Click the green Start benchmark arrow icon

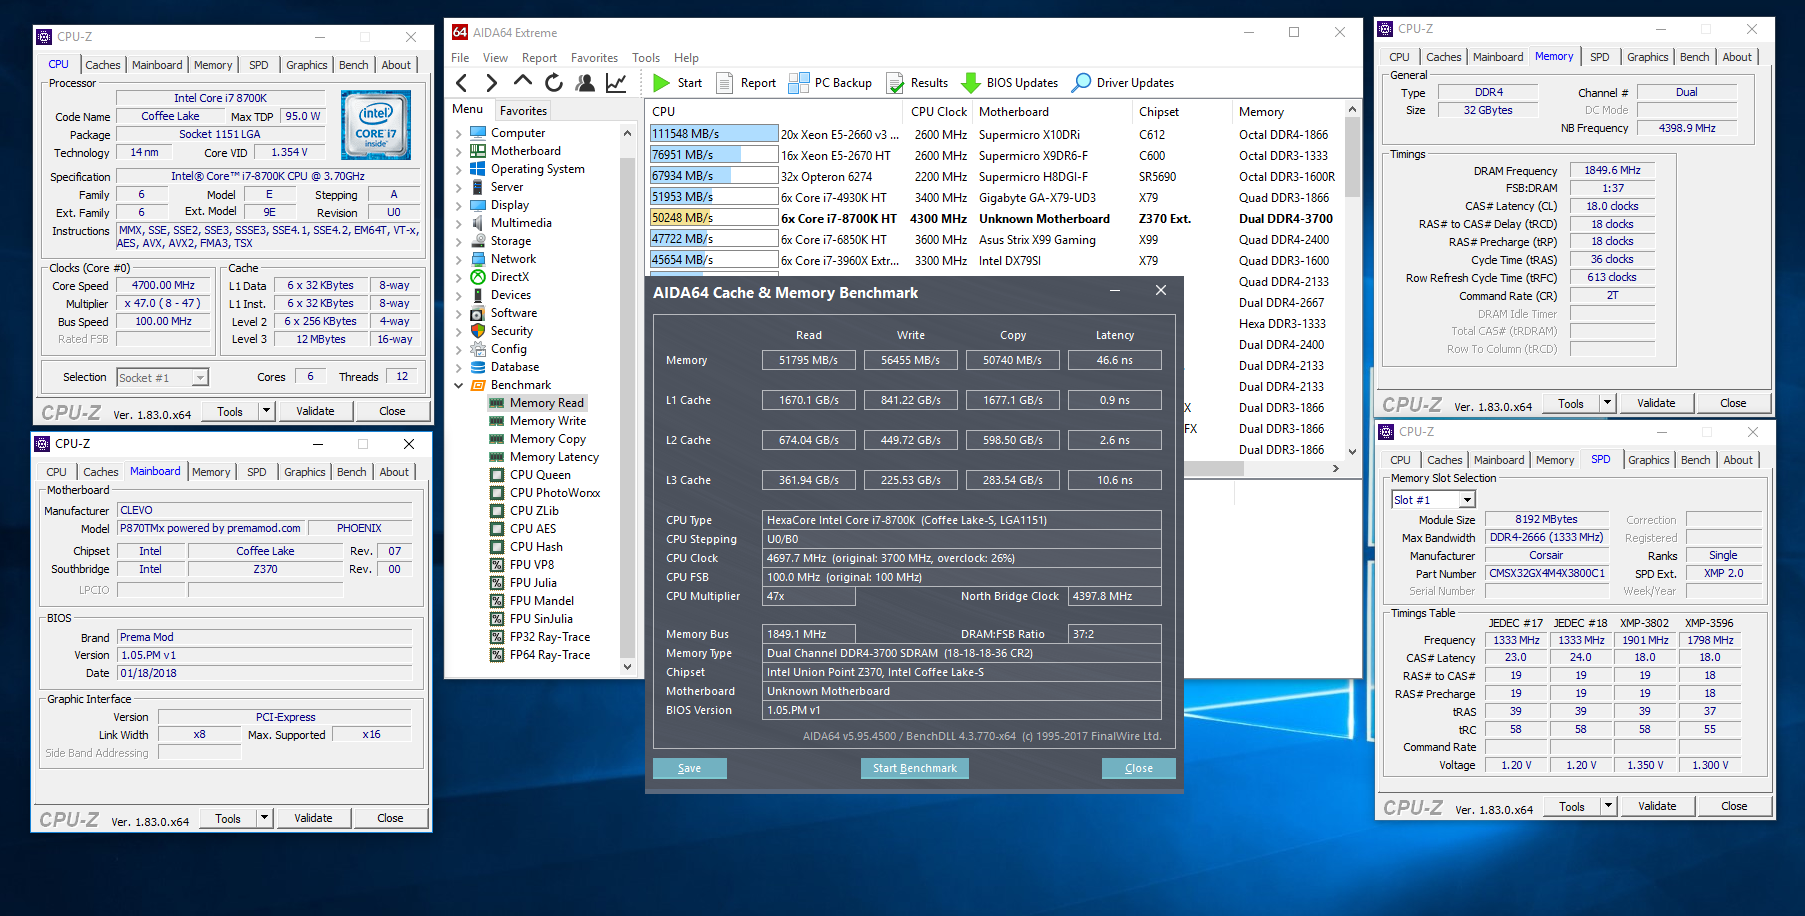(x=661, y=83)
